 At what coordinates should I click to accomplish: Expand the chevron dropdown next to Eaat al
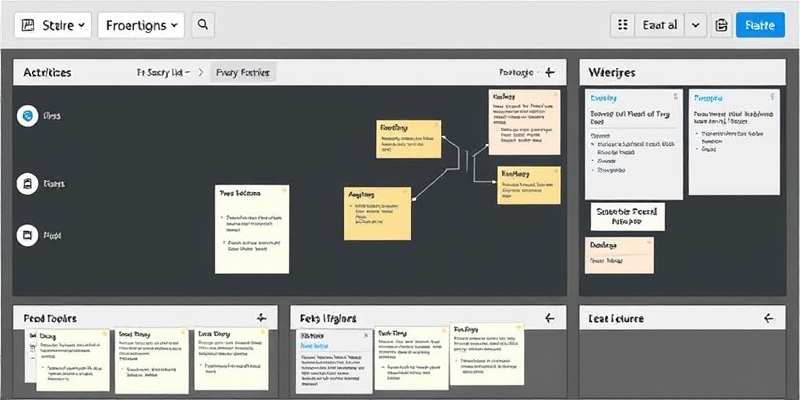click(x=696, y=26)
